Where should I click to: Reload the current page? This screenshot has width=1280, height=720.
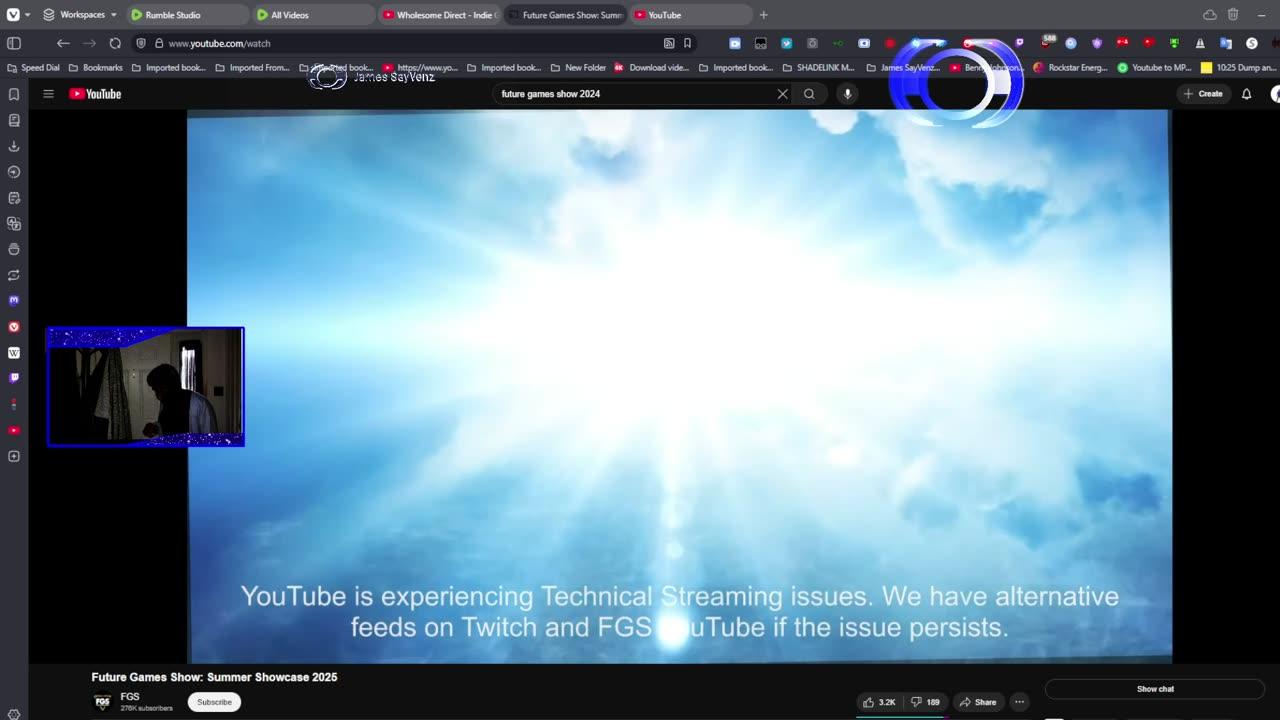(x=115, y=43)
